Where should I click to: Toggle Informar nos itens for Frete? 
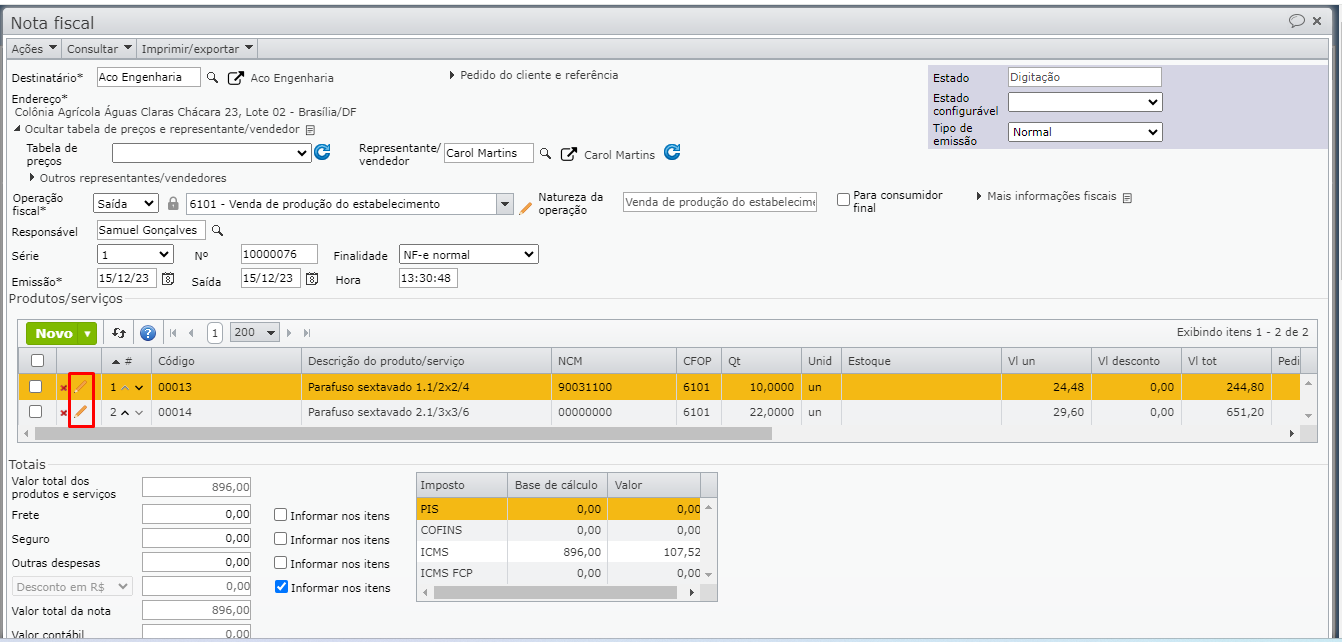(281, 515)
